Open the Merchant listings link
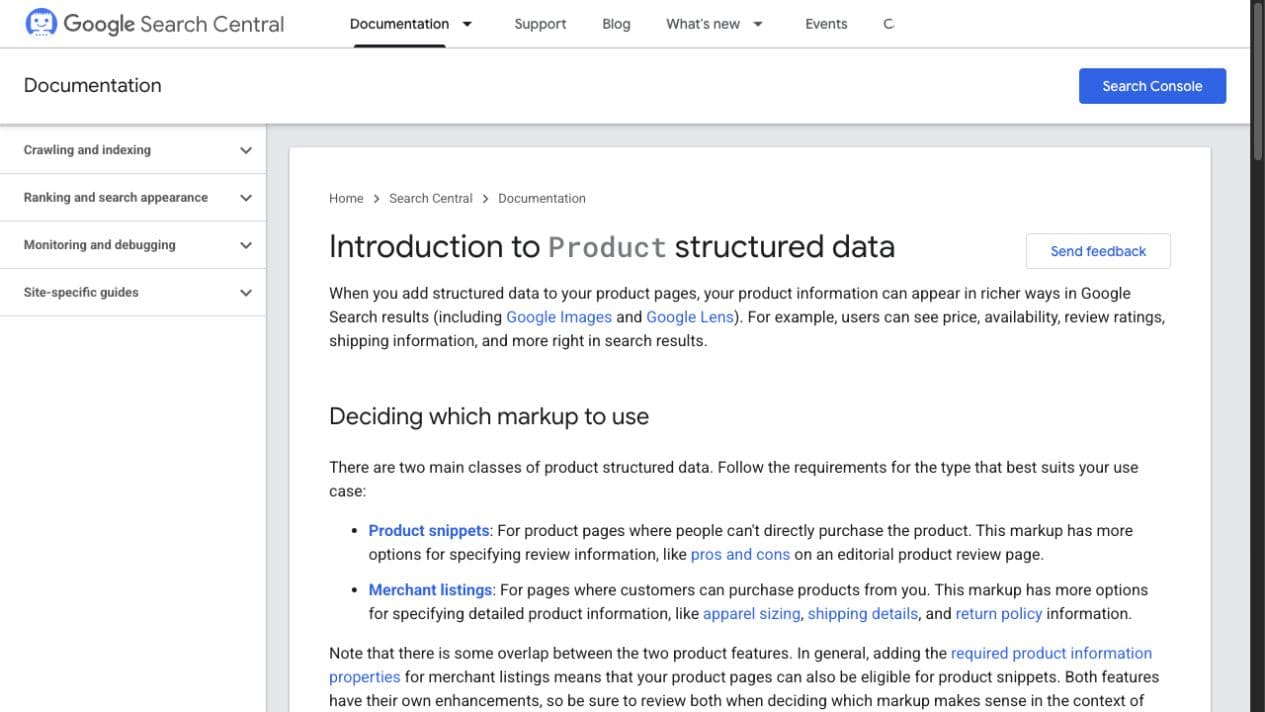Screen dimensions: 1265x712 click(x=430, y=590)
